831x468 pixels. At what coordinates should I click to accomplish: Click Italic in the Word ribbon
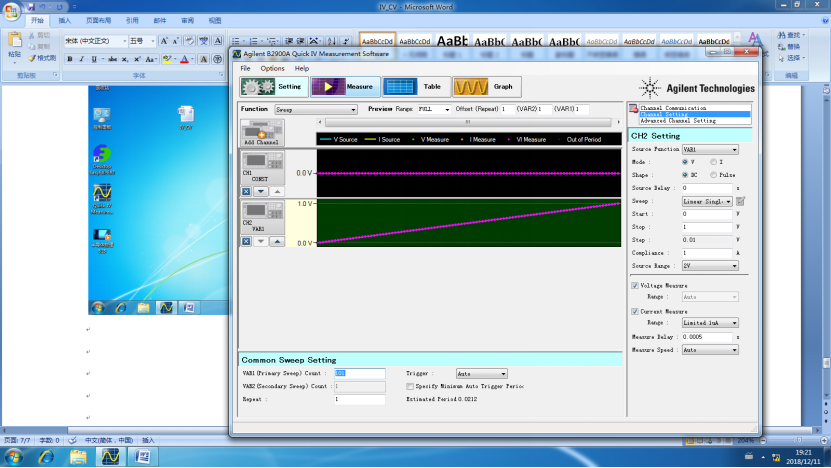[82, 59]
